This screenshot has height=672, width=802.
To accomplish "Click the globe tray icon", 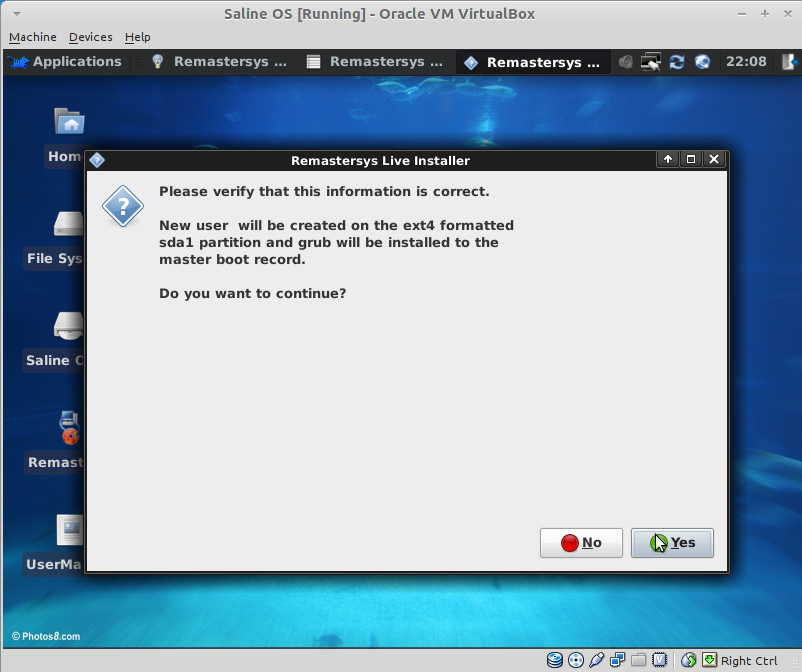I will point(703,62).
